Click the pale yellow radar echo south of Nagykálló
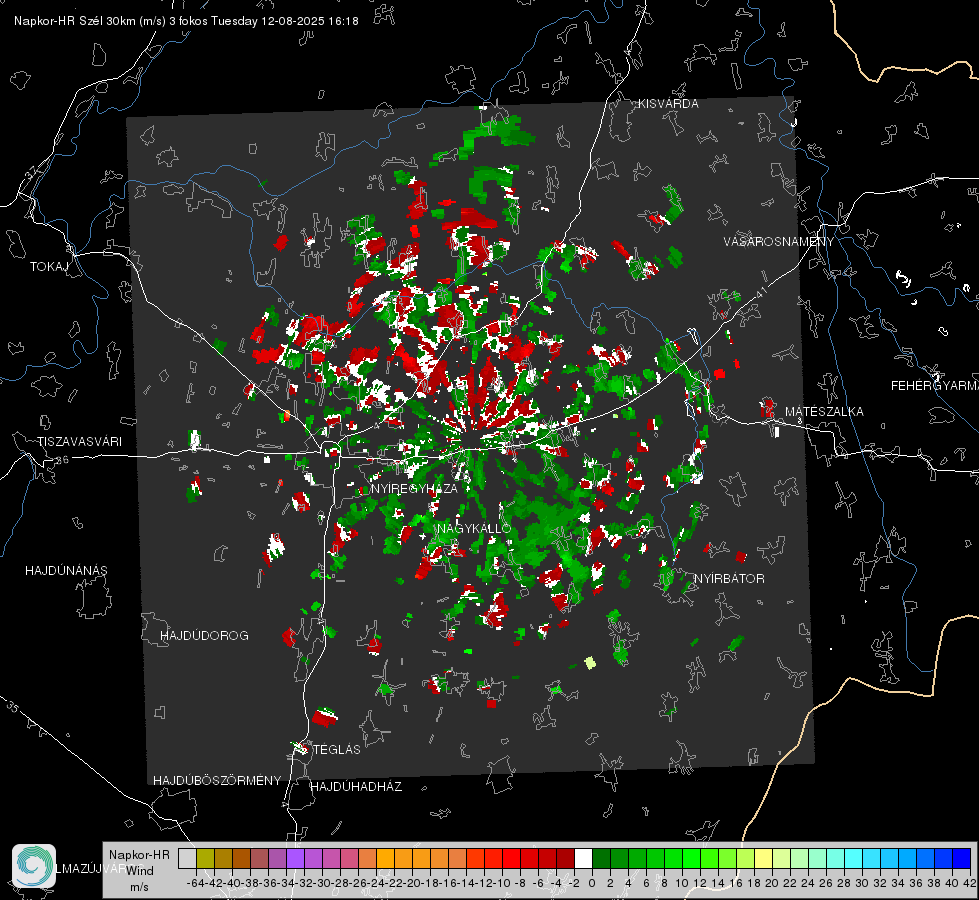The width and height of the screenshot is (979, 900). [x=590, y=663]
